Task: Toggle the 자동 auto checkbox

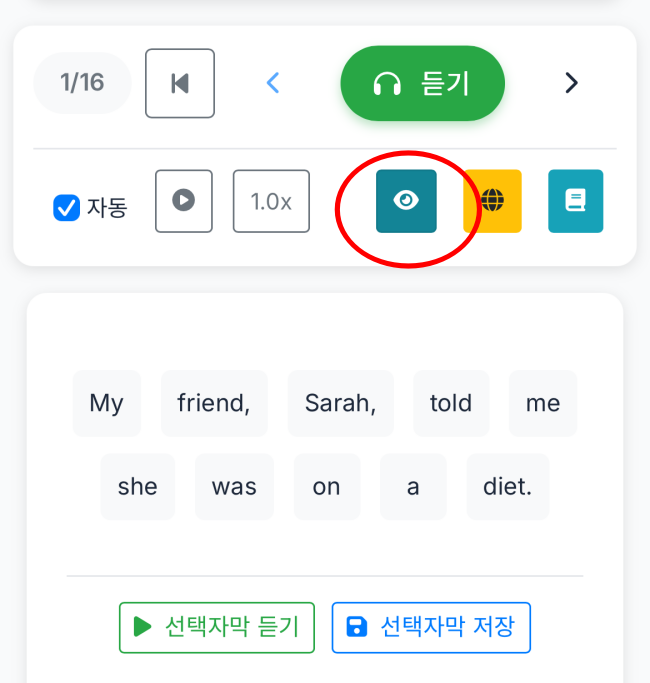Action: coord(67,208)
